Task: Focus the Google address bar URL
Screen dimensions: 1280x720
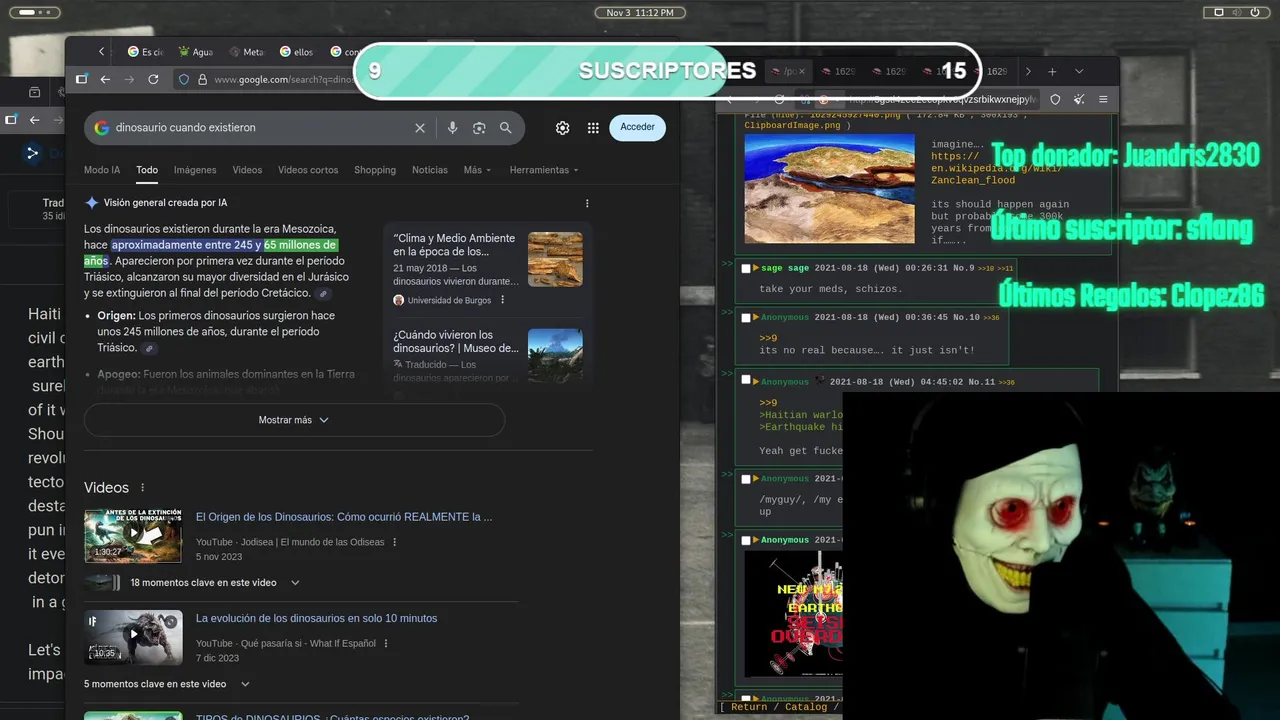Action: pos(284,79)
